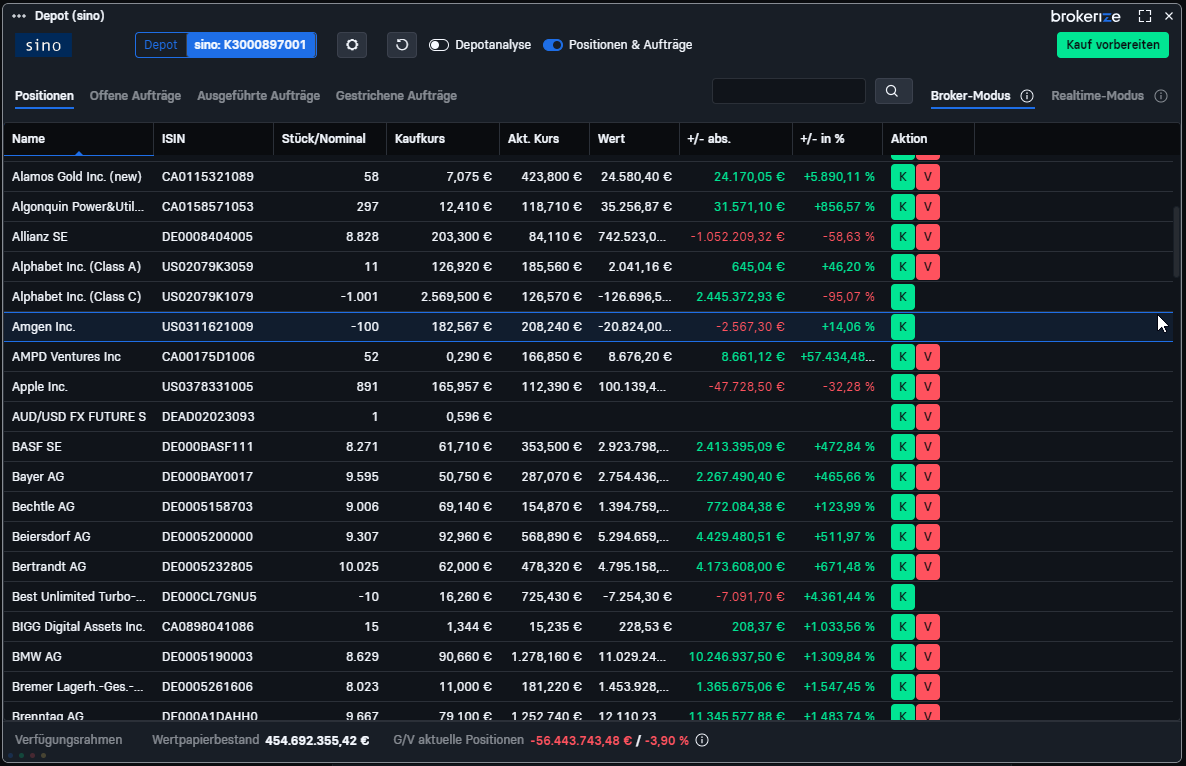The width and height of the screenshot is (1186, 766).
Task: Click K buy button for Beiersdorf AG
Action: [902, 537]
